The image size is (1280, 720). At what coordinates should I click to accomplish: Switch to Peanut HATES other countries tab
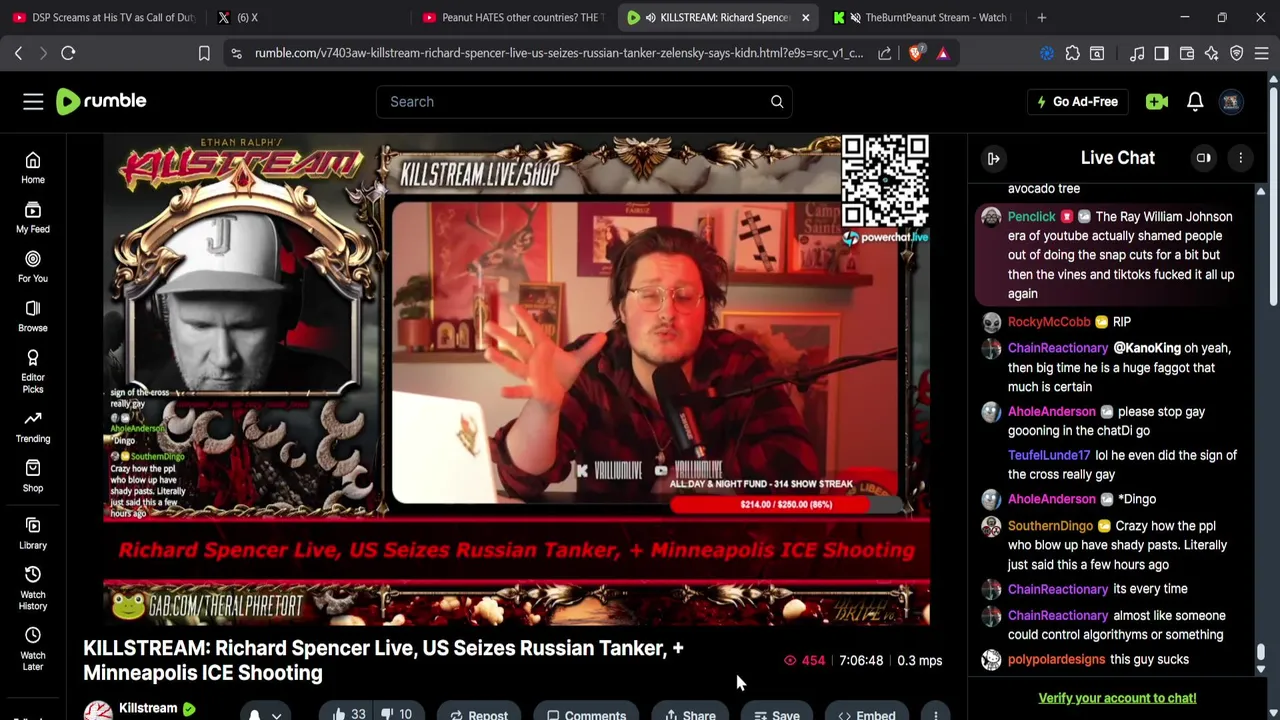pos(512,17)
